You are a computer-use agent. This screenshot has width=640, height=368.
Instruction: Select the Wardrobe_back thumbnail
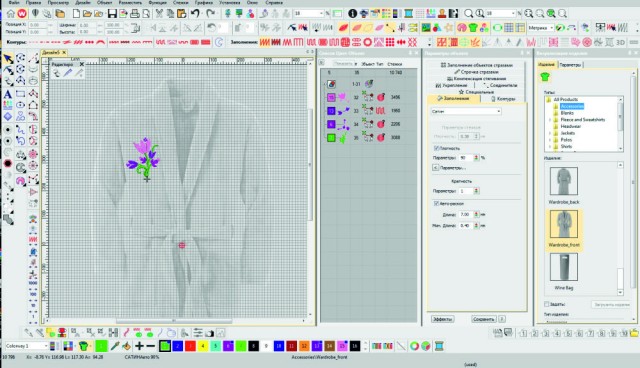(x=564, y=185)
